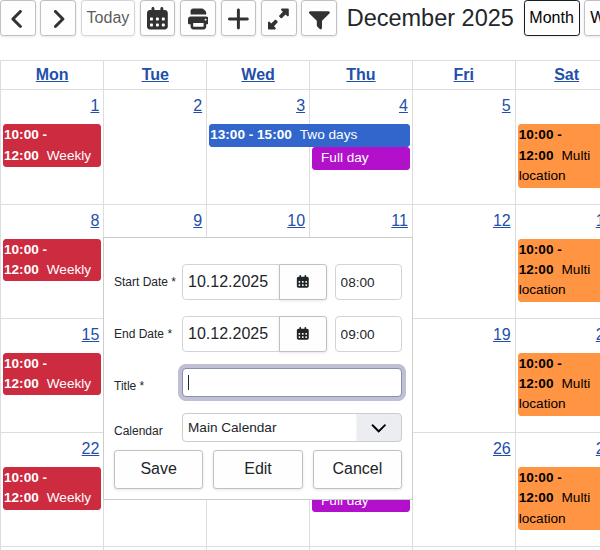Open the full Edit form
The image size is (600, 550).
(258, 469)
